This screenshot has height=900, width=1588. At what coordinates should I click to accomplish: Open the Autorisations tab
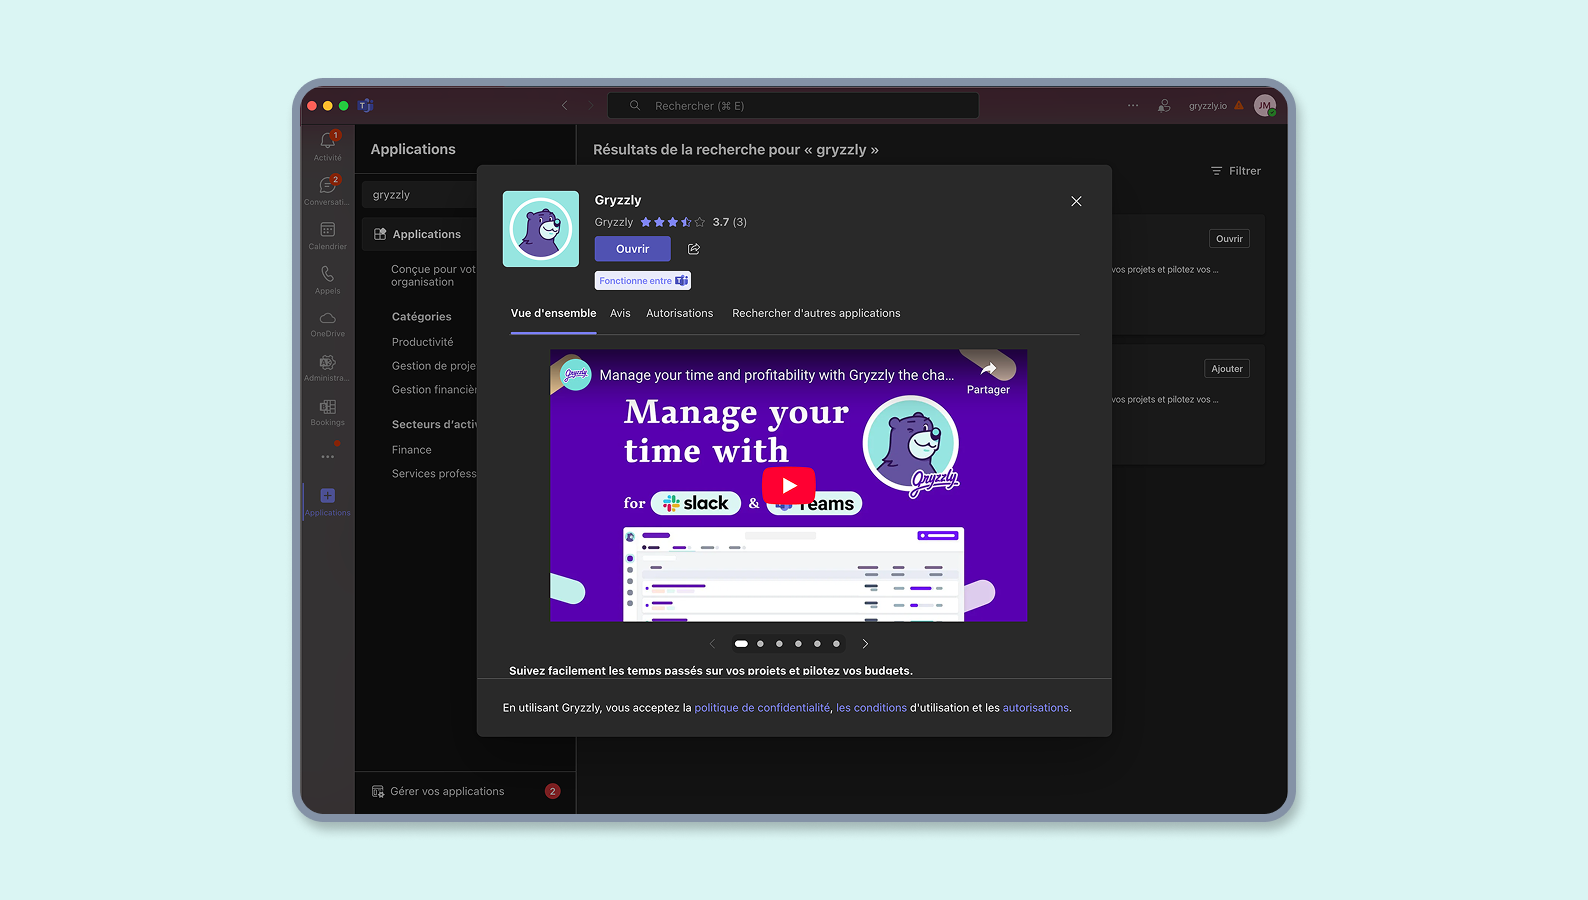click(680, 313)
